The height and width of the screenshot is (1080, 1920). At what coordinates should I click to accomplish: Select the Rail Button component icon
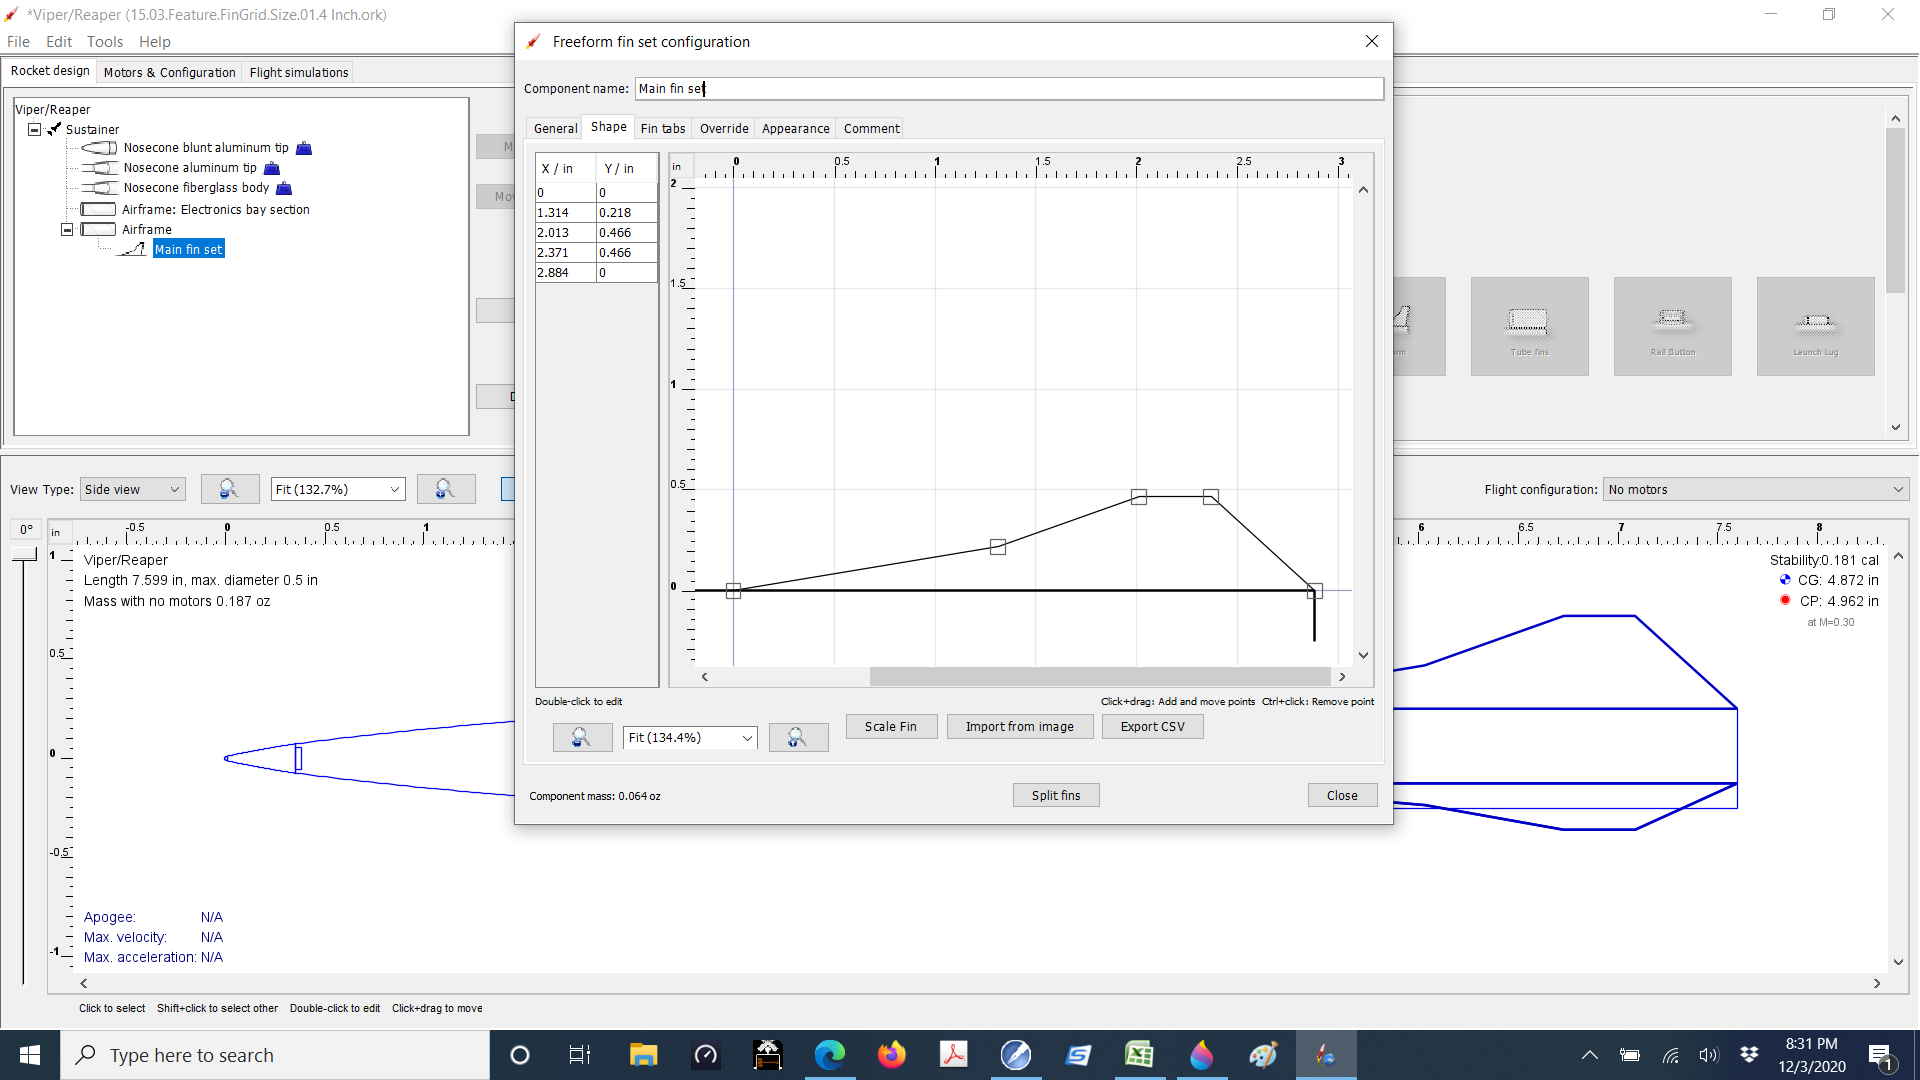pyautogui.click(x=1671, y=325)
